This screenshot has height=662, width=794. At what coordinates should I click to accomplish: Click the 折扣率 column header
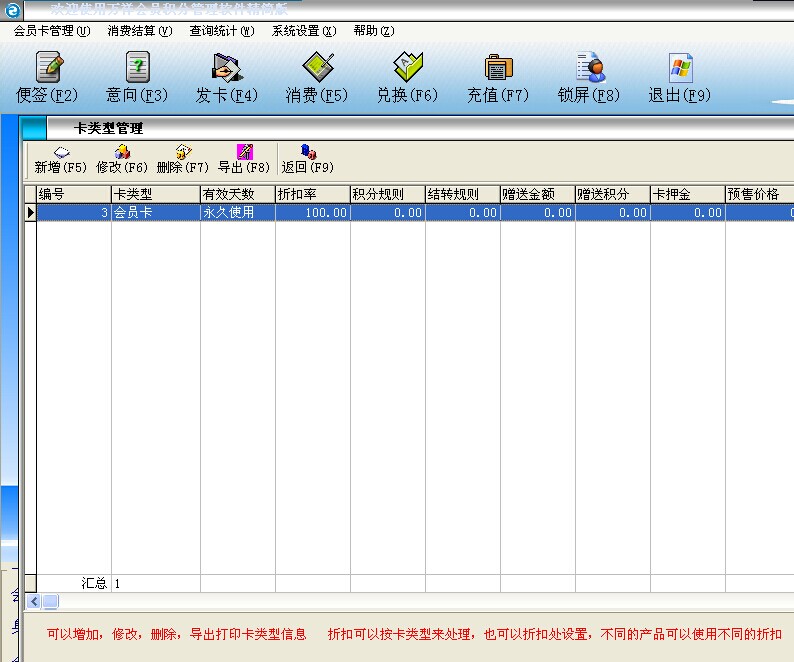312,194
